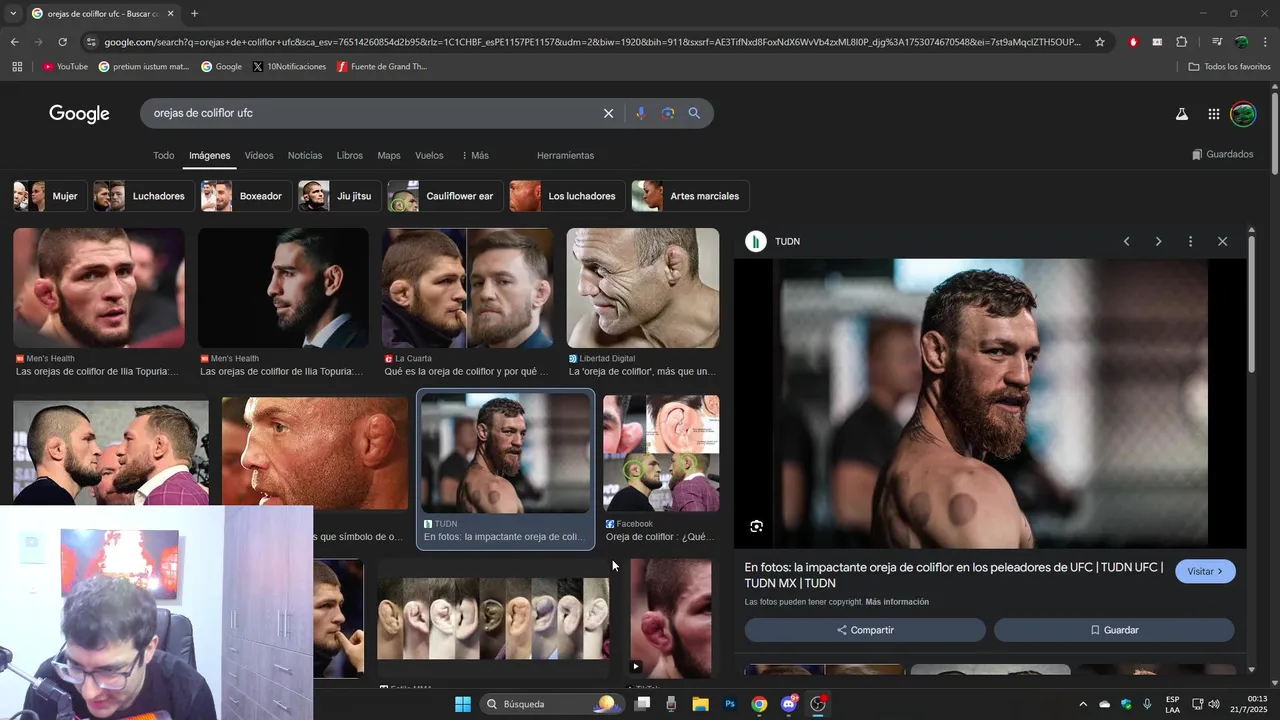1280x720 pixels.
Task: Open Google apps grid
Action: pos(1213,114)
